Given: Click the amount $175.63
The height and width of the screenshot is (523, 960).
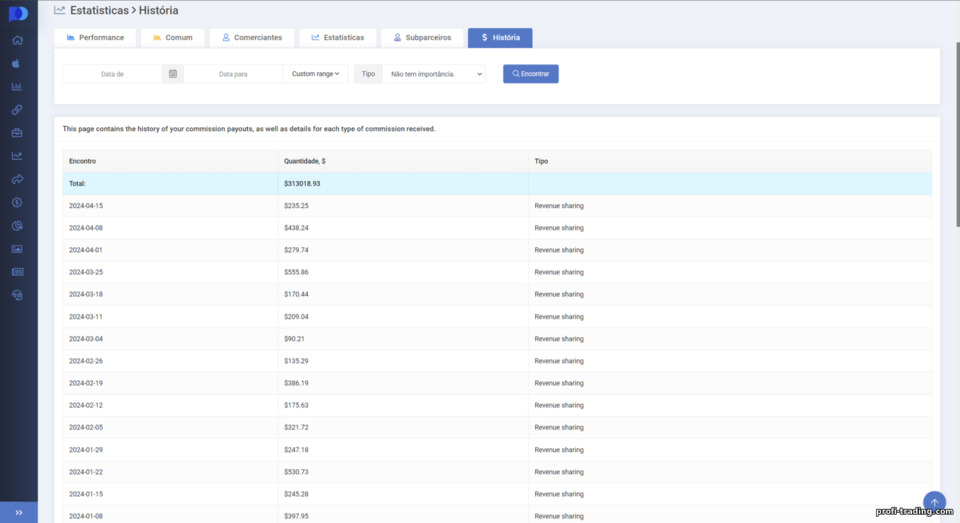Looking at the screenshot, I should 296,405.
